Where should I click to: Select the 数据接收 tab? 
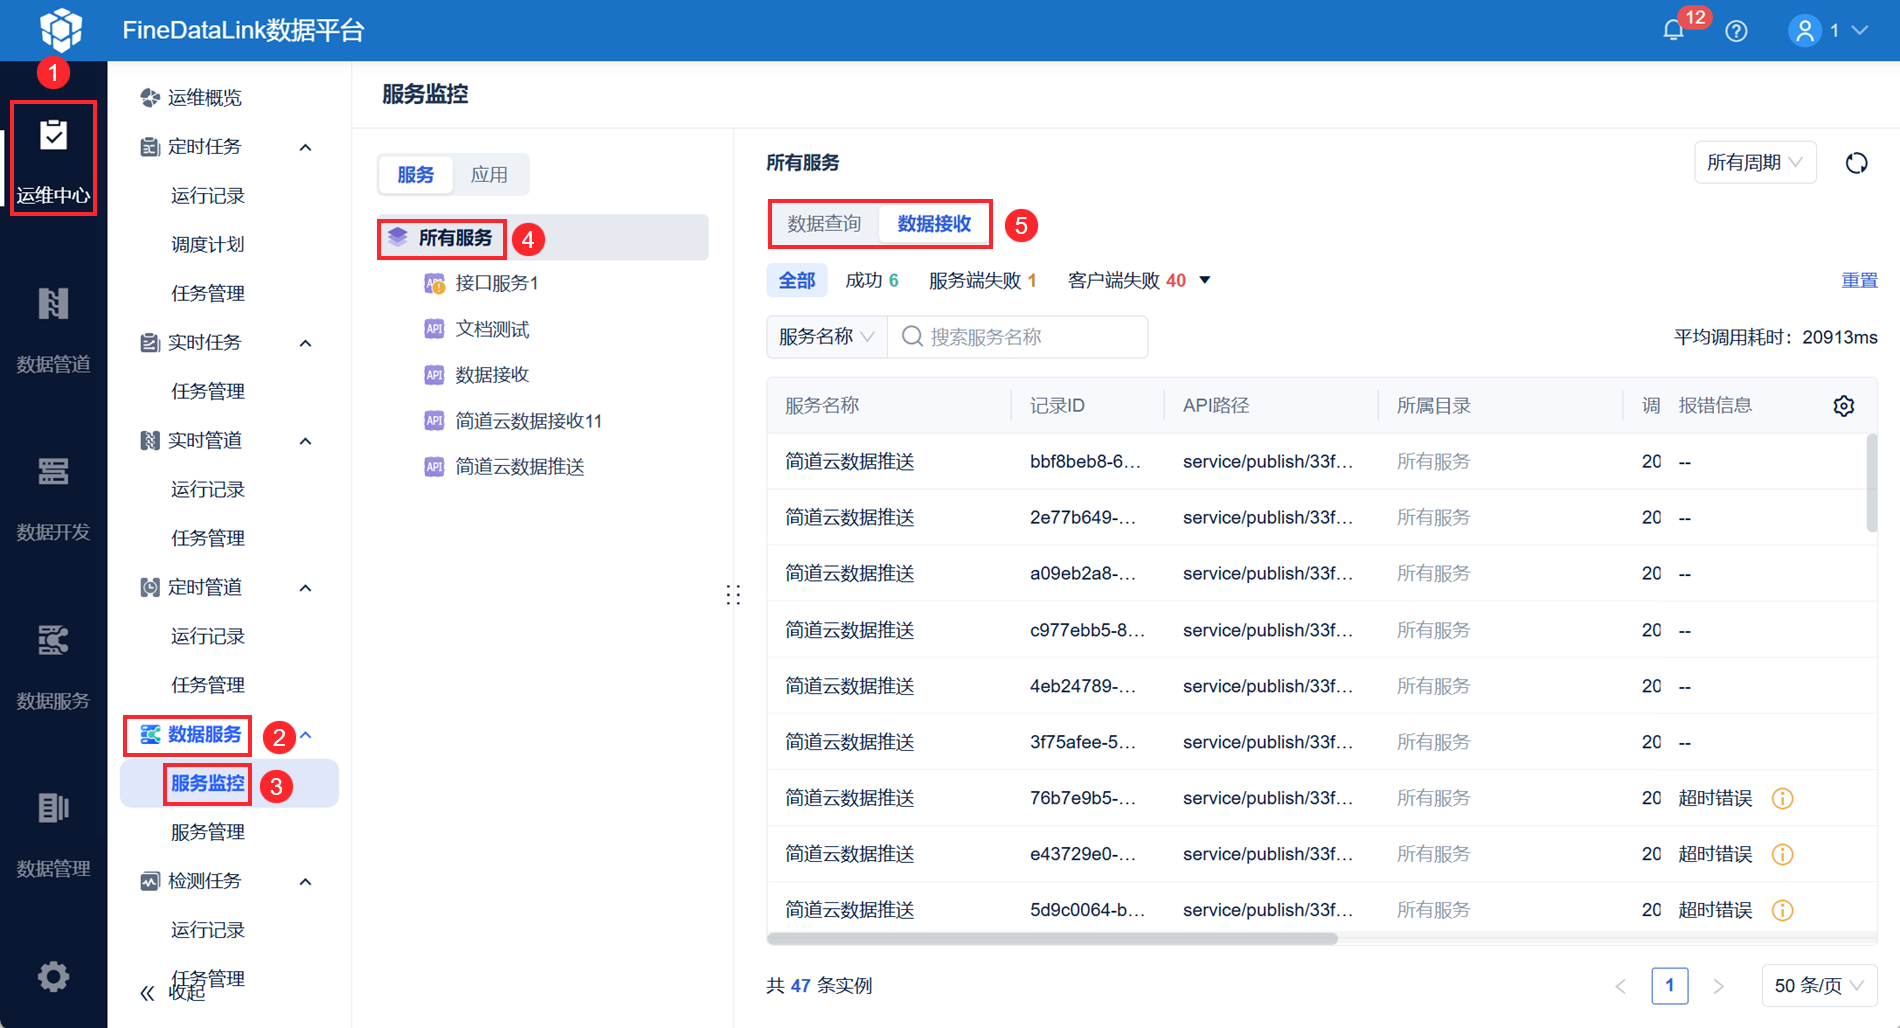[x=934, y=224]
